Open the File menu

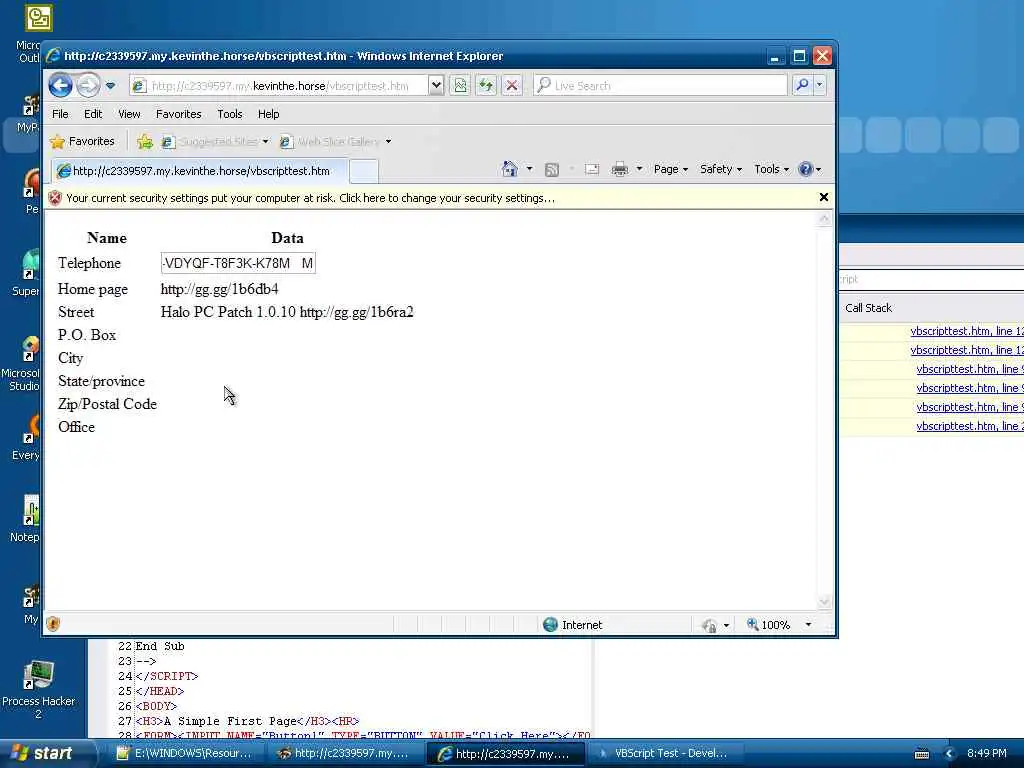[60, 114]
